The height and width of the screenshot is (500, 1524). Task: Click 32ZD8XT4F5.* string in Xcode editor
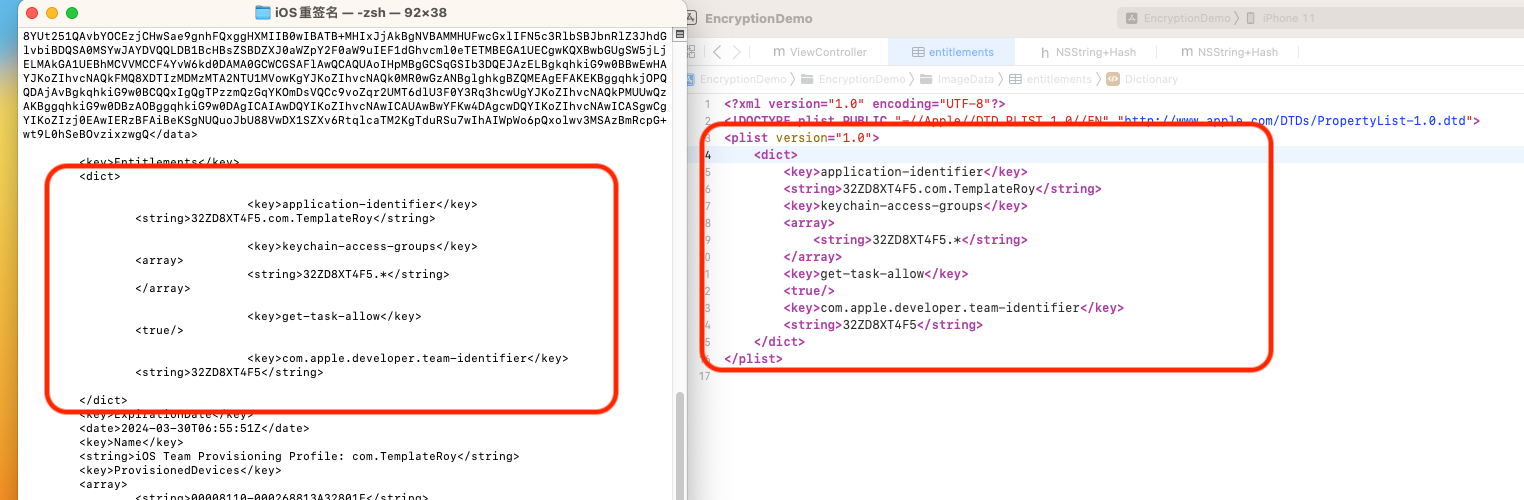tap(921, 240)
